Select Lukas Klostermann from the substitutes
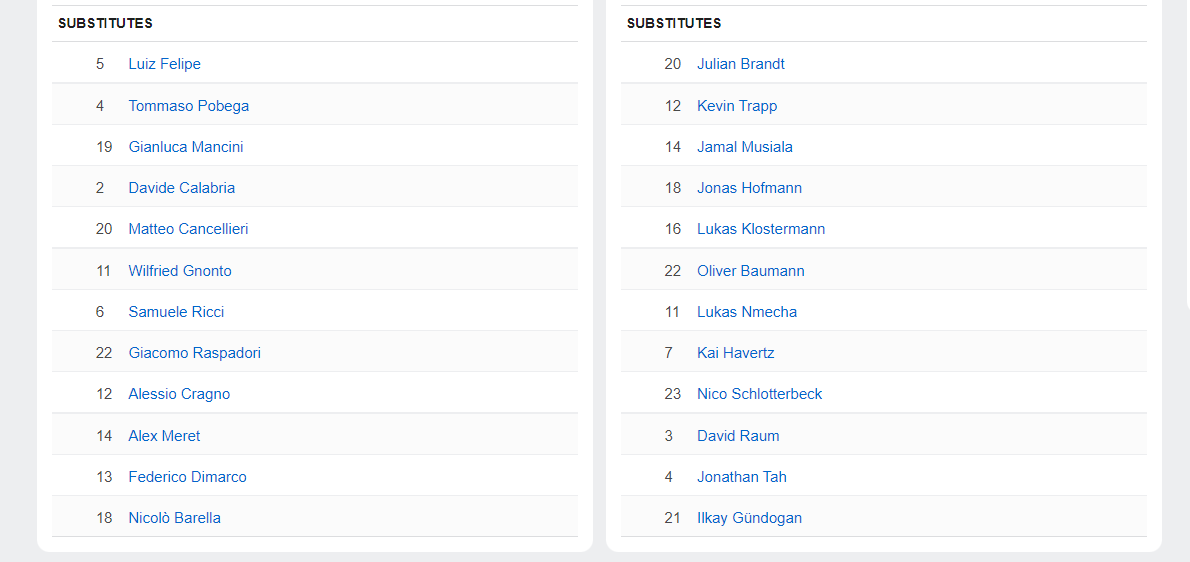The height and width of the screenshot is (562, 1190). tap(760, 229)
